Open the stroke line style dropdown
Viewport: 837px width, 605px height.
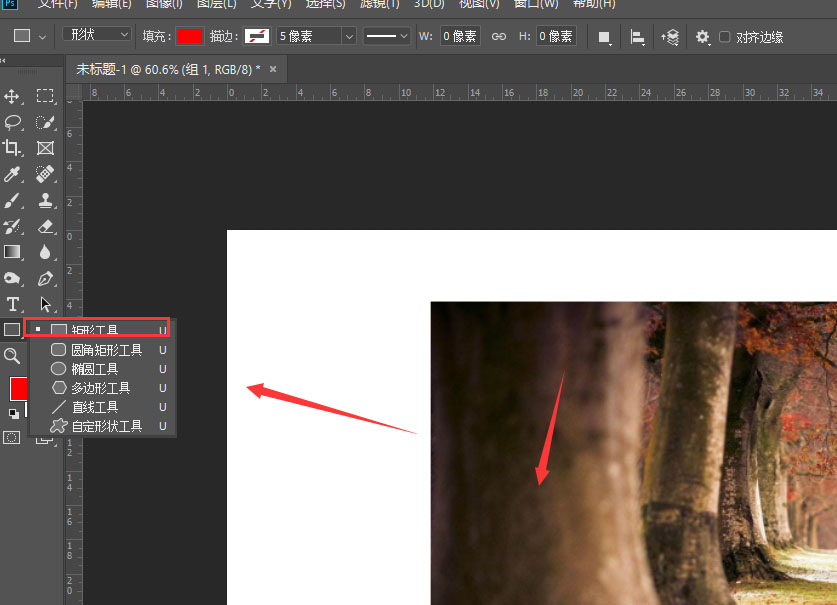[x=385, y=36]
